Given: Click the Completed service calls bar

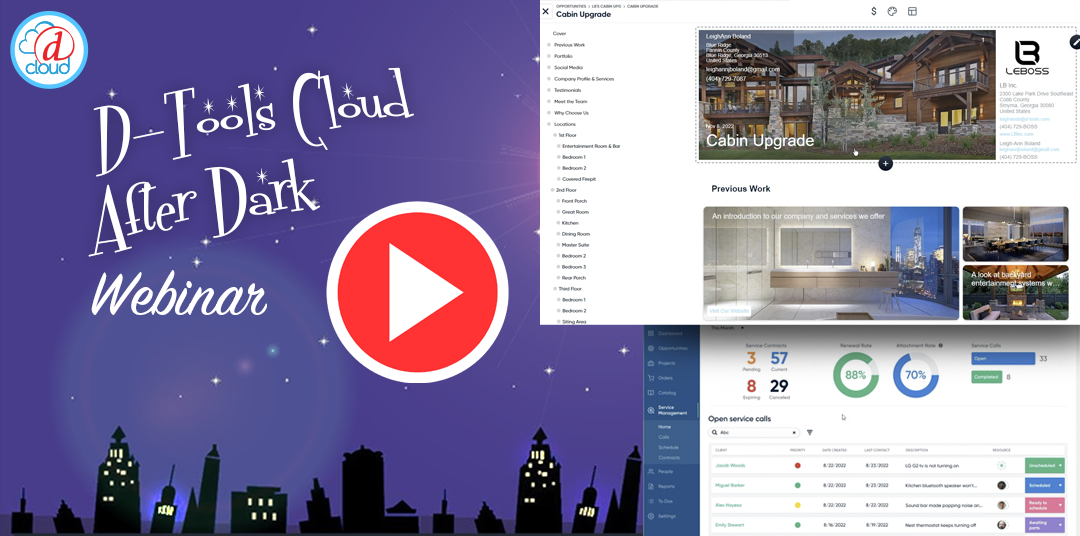Looking at the screenshot, I should pyautogui.click(x=986, y=377).
